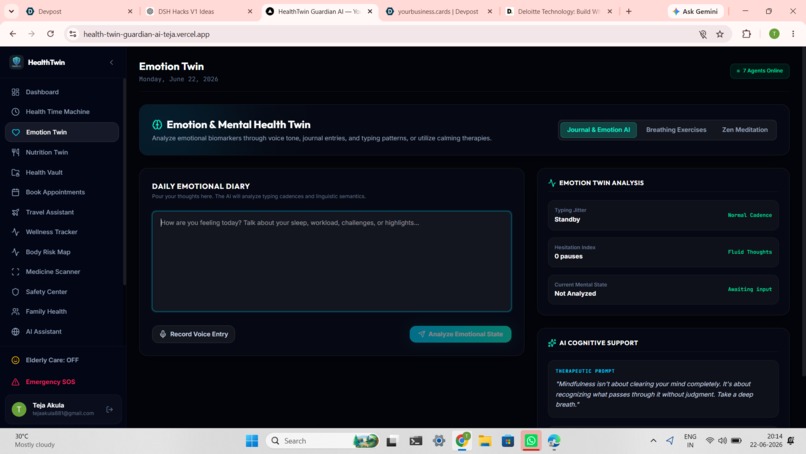This screenshot has width=806, height=454.
Task: Click the Health Time Machine clock icon
Action: coord(15,112)
